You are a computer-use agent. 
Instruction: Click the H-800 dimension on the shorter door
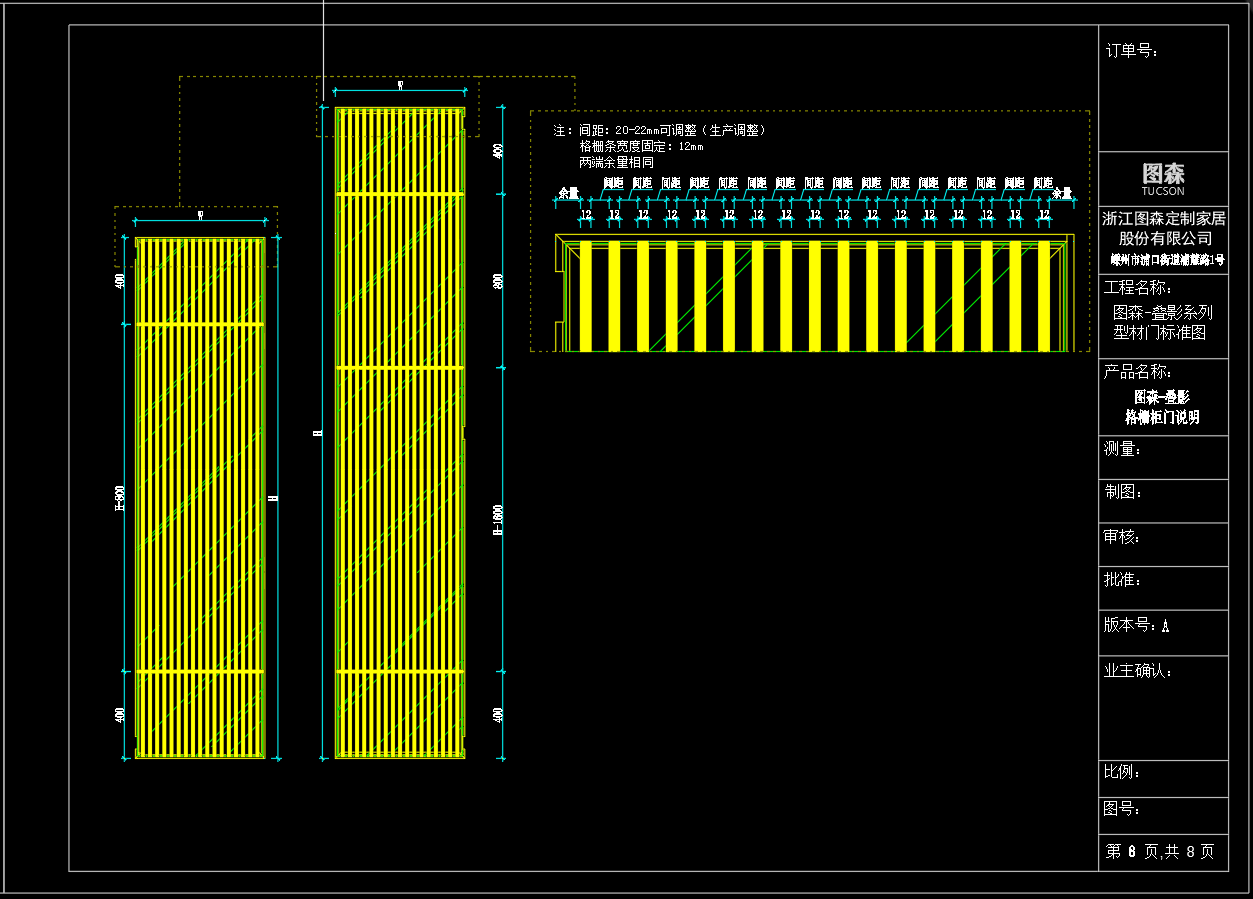(120, 498)
